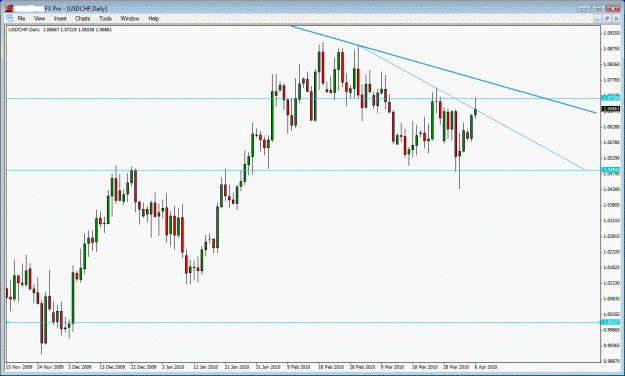Open the View menu
Screen dimensions: 625x376
39,18
